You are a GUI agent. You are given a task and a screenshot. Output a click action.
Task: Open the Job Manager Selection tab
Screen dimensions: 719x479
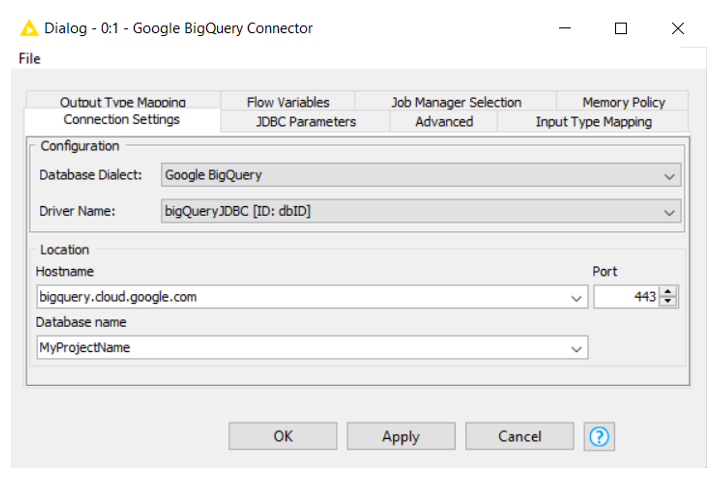(456, 102)
